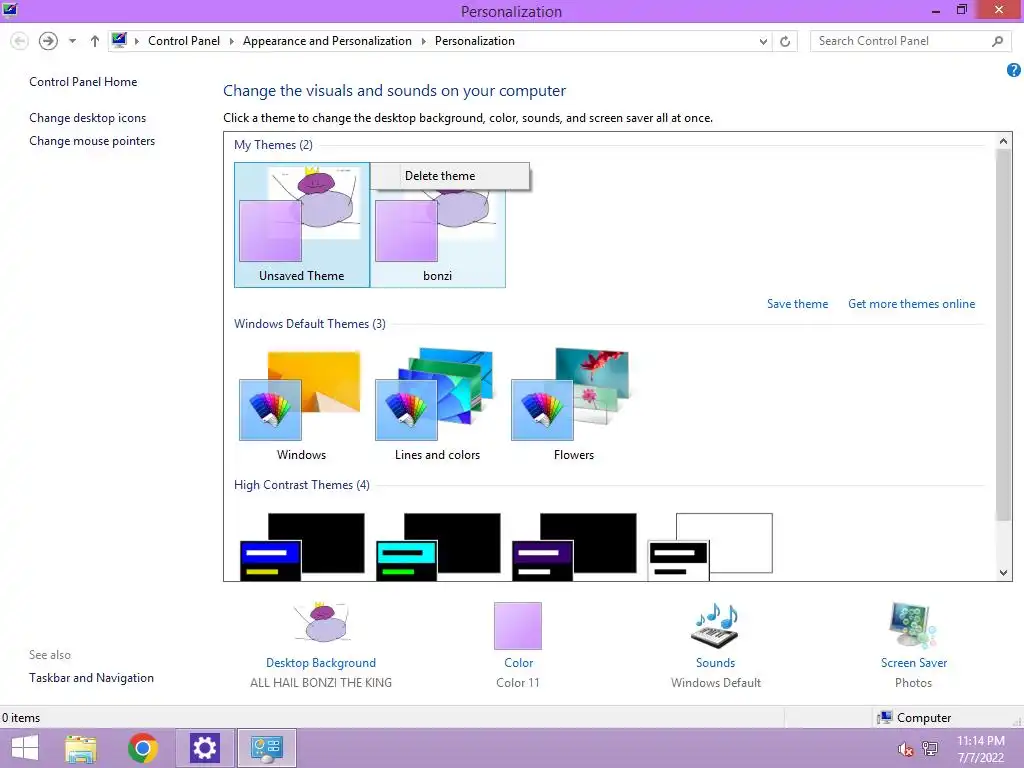The image size is (1024, 768).
Task: Click the Desktop Background label
Action: point(321,663)
